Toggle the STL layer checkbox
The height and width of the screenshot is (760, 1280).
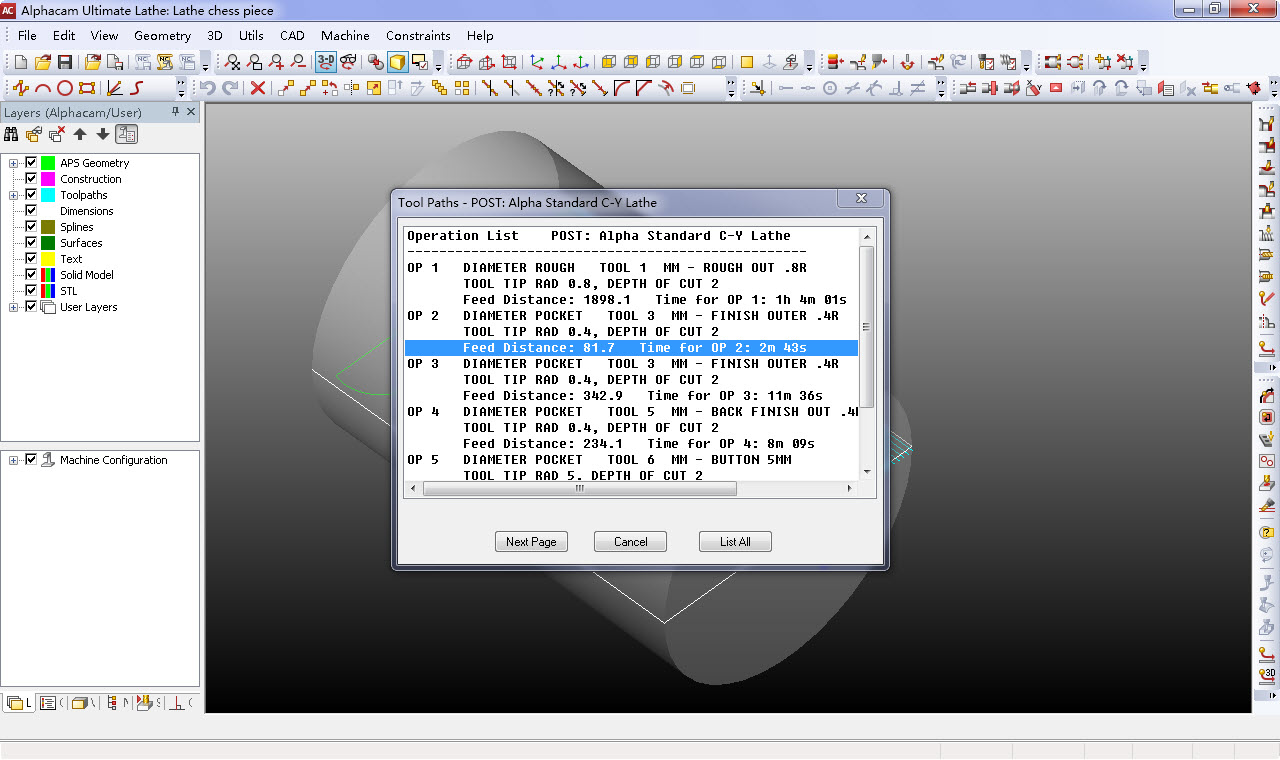(x=31, y=291)
